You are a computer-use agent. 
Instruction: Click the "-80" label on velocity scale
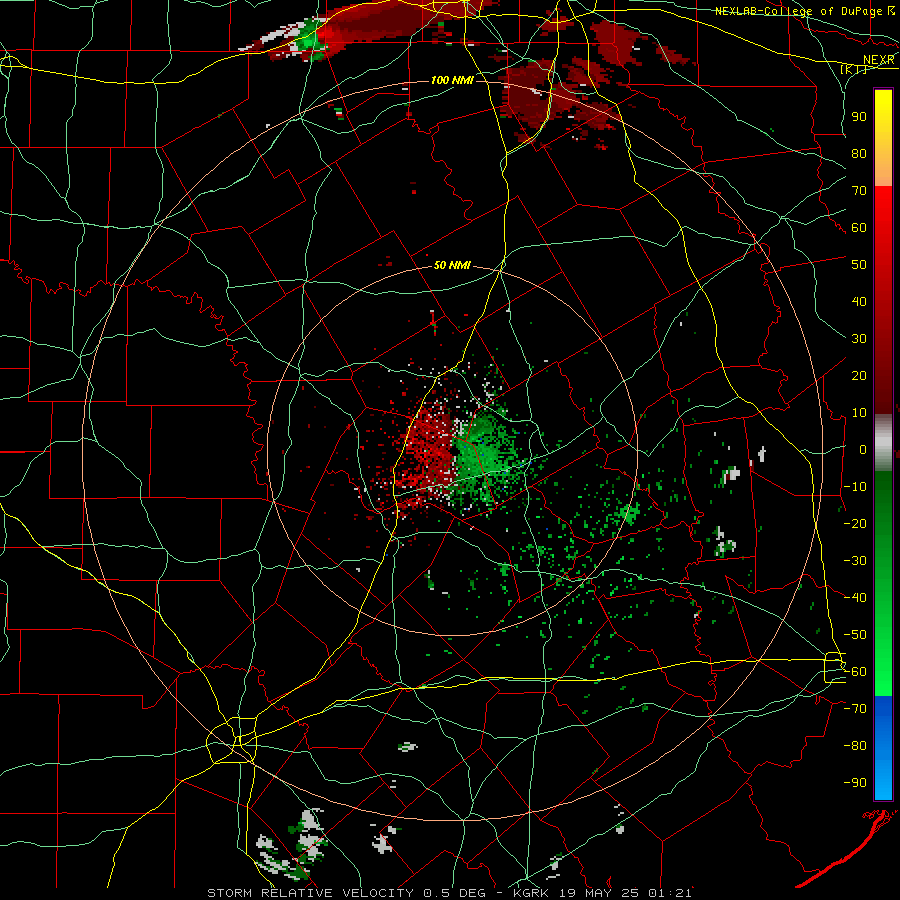click(855, 746)
